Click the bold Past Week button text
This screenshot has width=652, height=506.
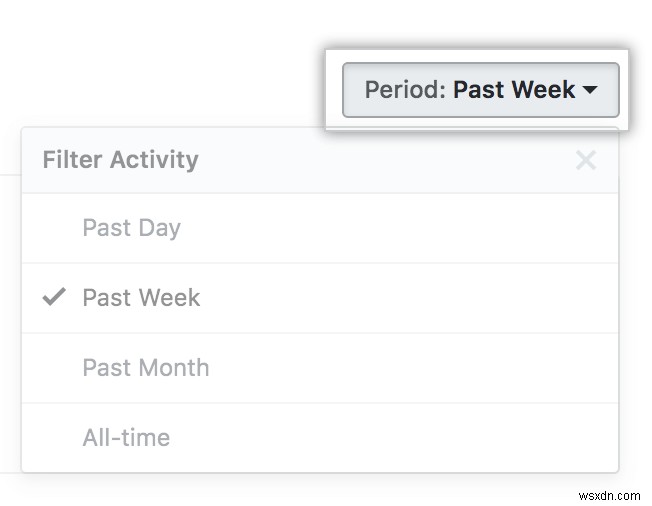click(514, 90)
